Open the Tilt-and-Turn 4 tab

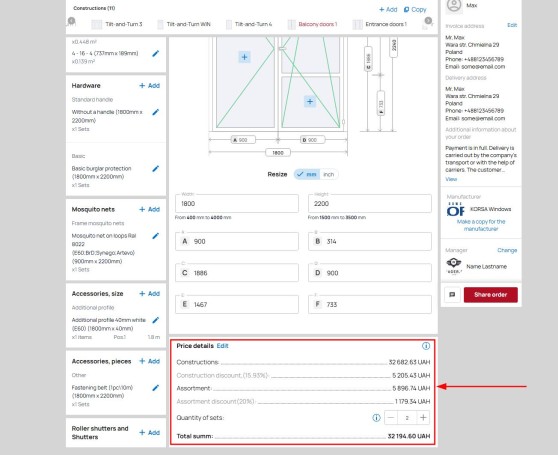[249, 24]
